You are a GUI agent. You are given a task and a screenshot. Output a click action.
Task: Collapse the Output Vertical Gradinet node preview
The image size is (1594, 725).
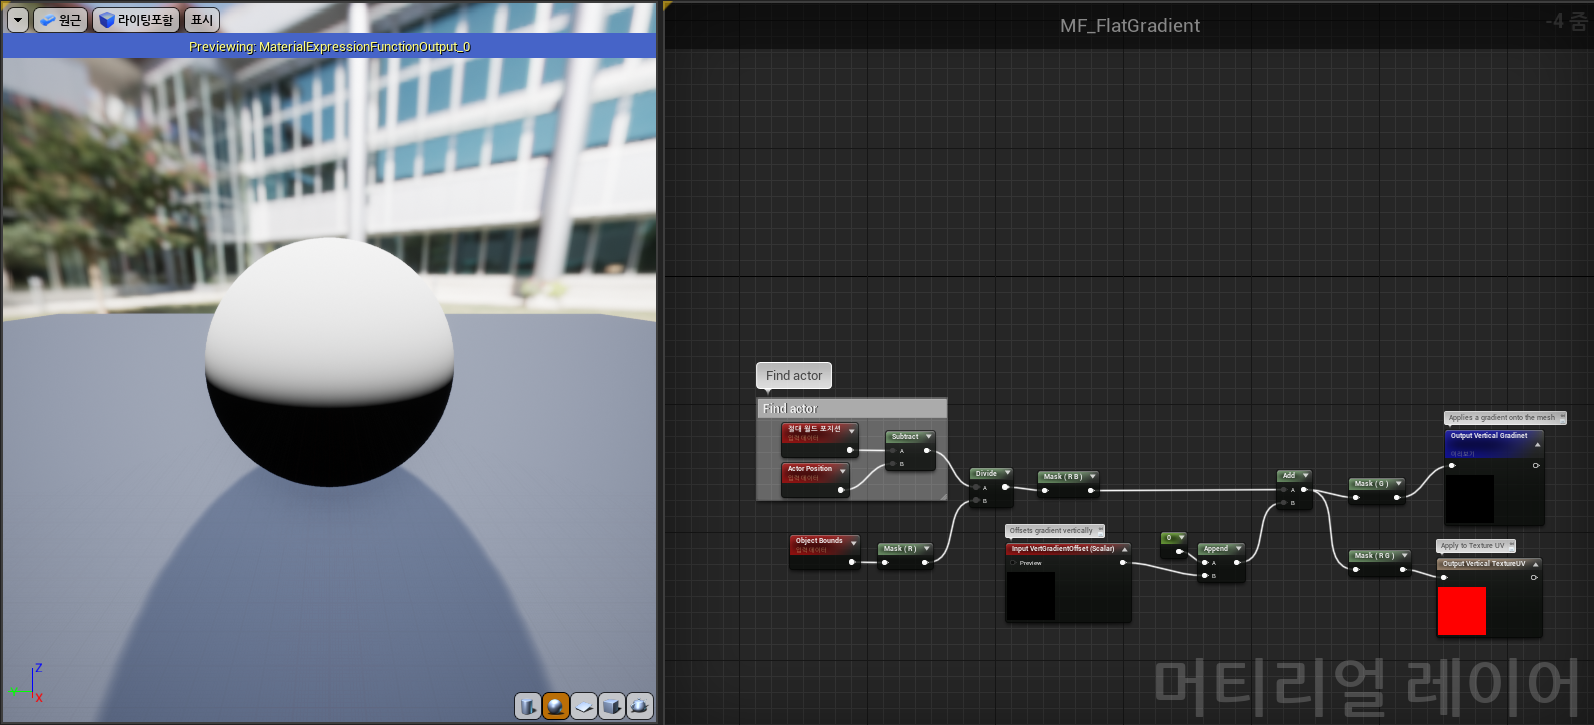pos(1537,444)
